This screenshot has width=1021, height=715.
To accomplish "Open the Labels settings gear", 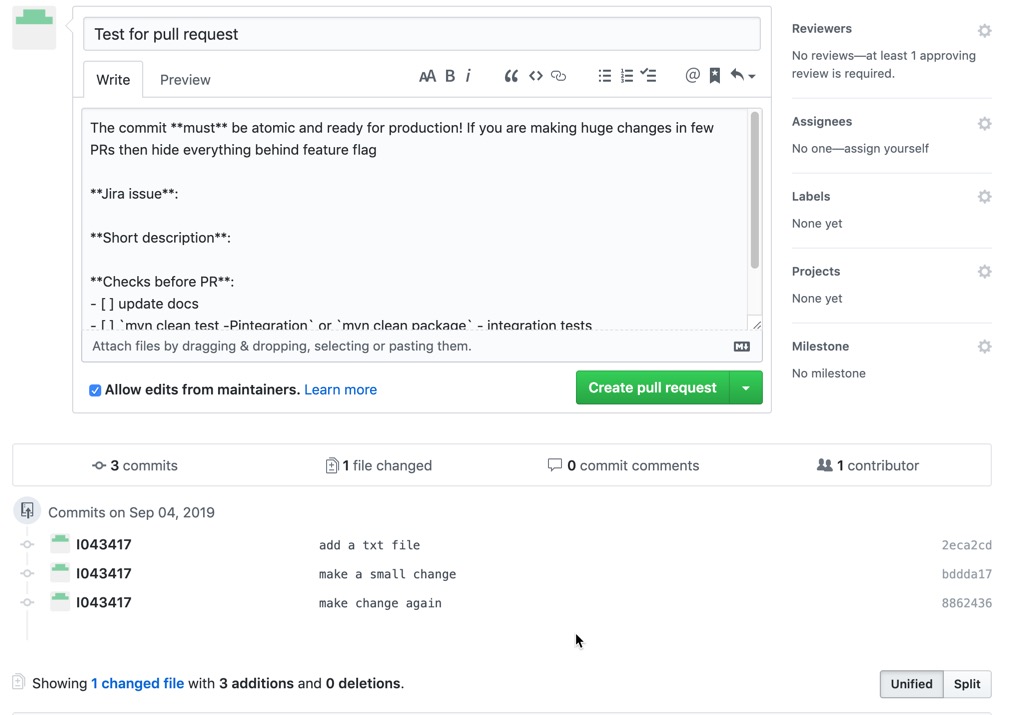I will coord(984,196).
